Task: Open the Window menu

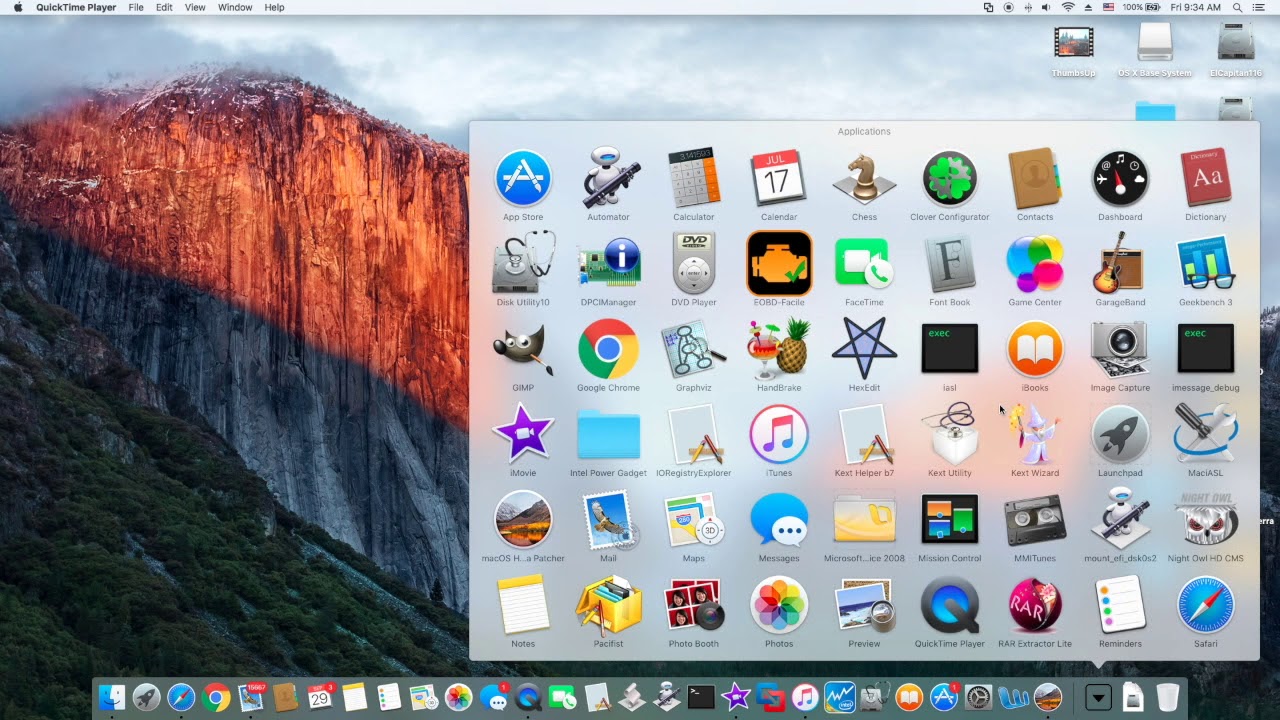Action: [235, 7]
